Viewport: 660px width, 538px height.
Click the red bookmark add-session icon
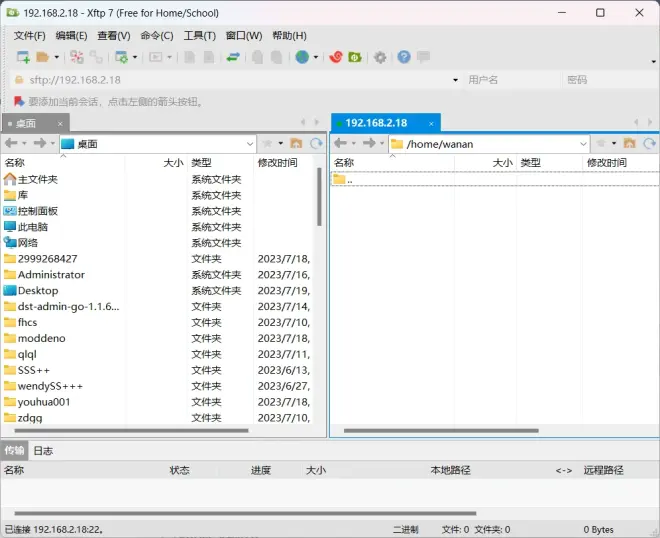[19, 101]
